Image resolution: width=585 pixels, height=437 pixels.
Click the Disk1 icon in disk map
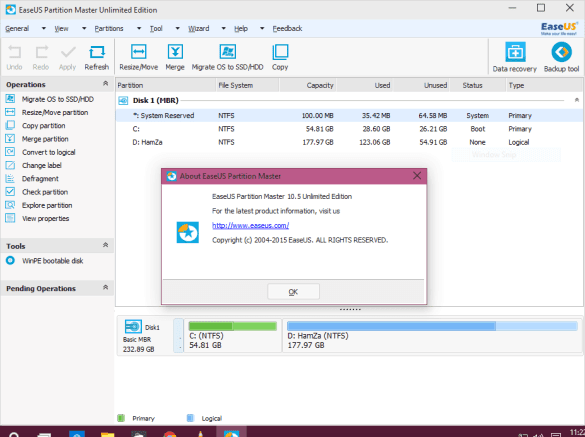133,327
